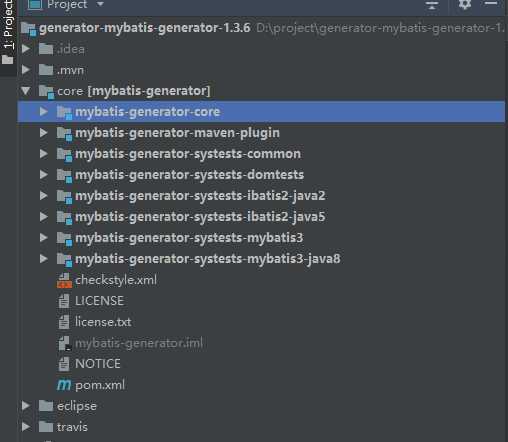This screenshot has width=508, height=442.
Task: Click the root project module folder icon
Action: pyautogui.click(x=29, y=28)
